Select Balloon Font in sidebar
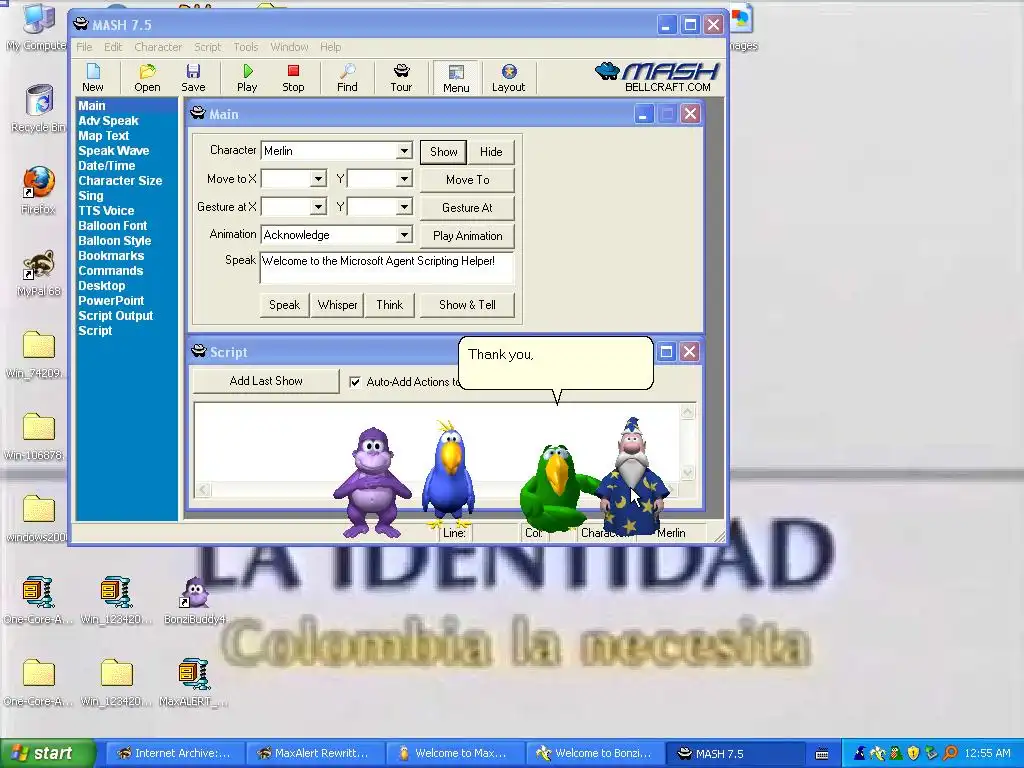 112,226
